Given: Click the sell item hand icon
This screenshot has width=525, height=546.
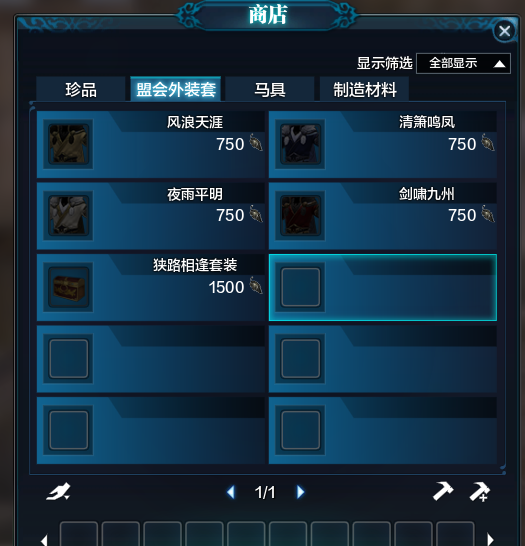Looking at the screenshot, I should (58, 492).
